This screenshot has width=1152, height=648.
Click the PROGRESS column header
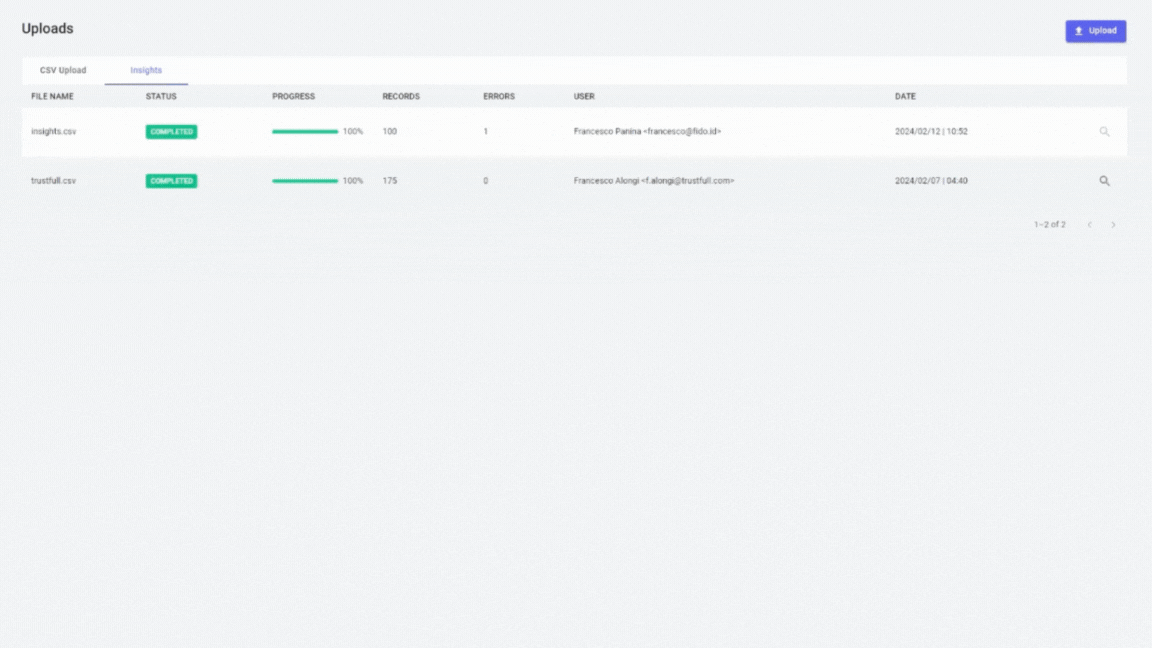tap(293, 96)
